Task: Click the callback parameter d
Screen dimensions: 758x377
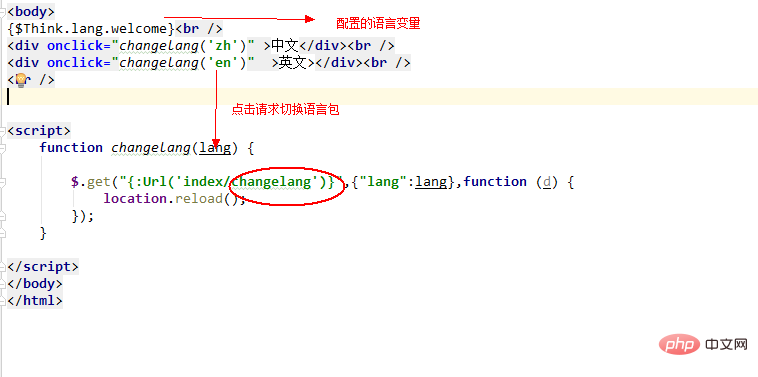Action: point(547,182)
